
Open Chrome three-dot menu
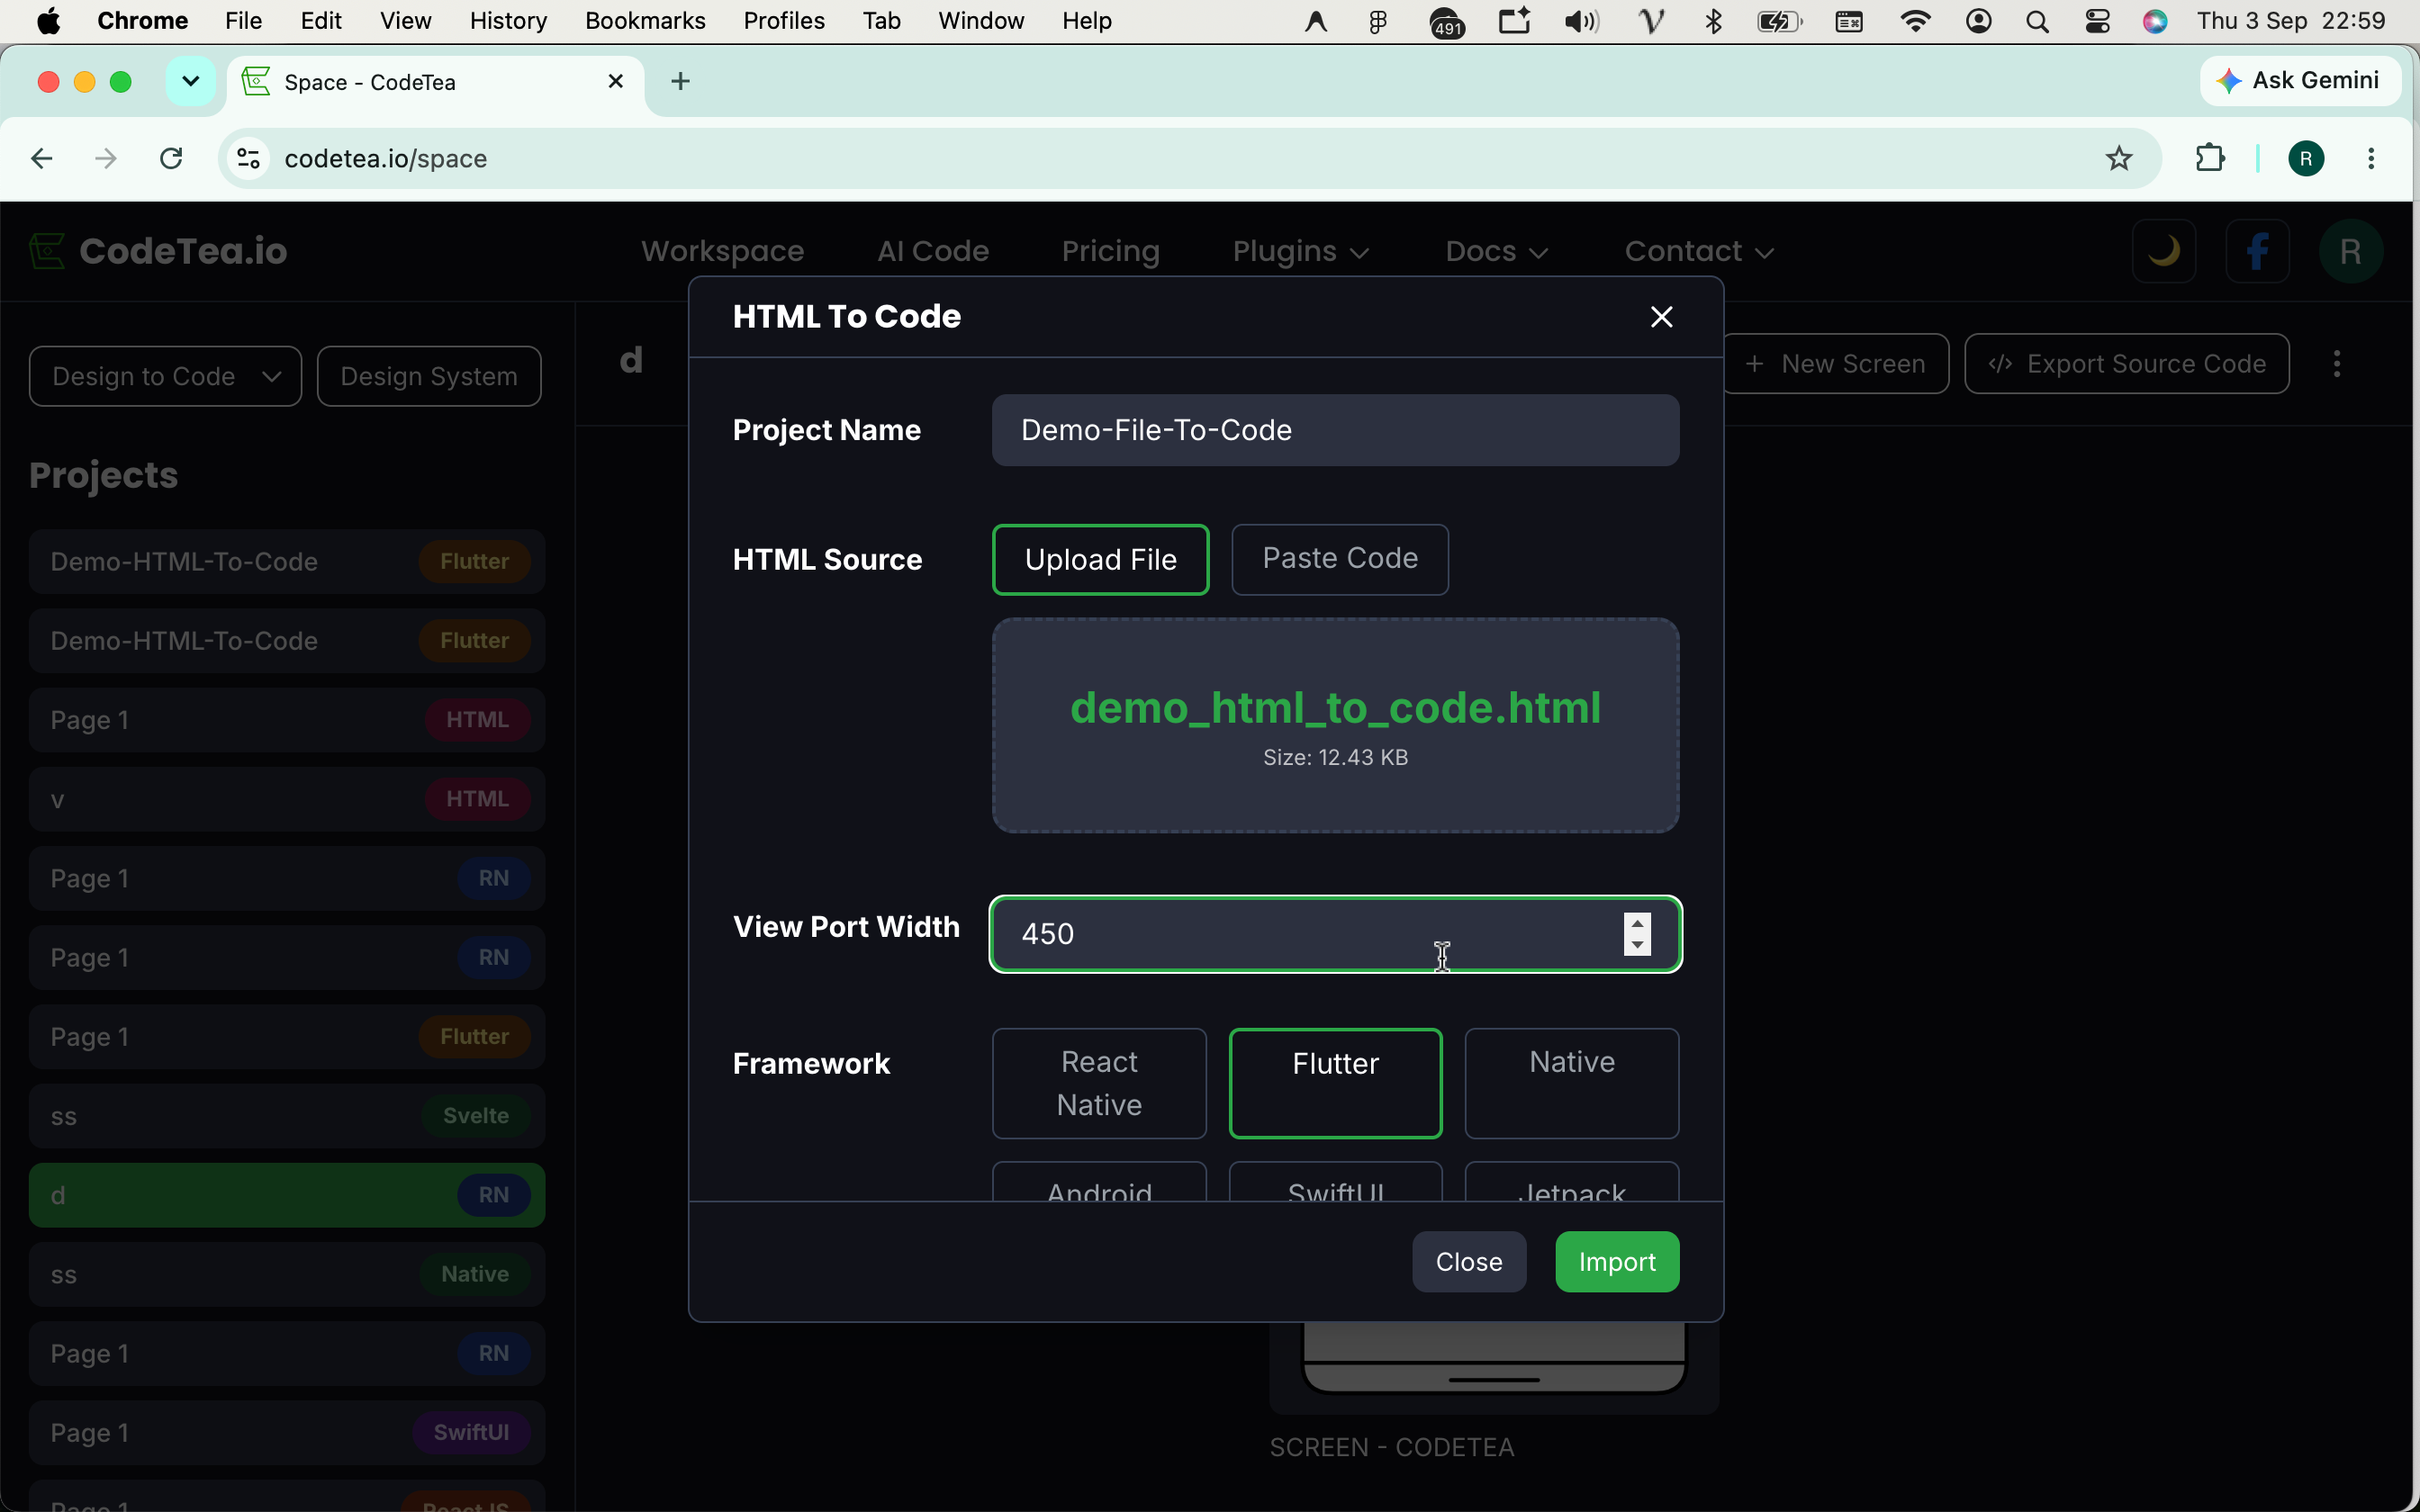click(2371, 158)
